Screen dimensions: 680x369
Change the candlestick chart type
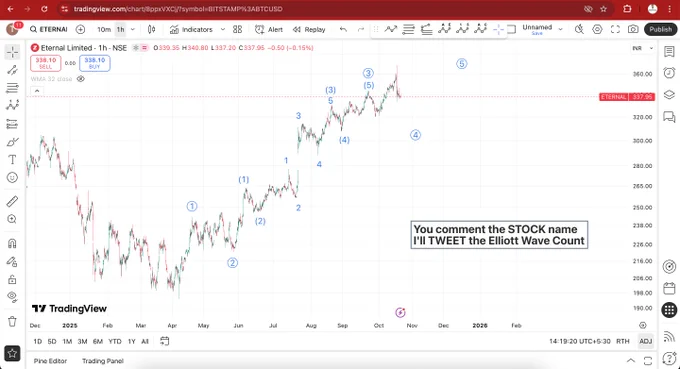tap(151, 29)
